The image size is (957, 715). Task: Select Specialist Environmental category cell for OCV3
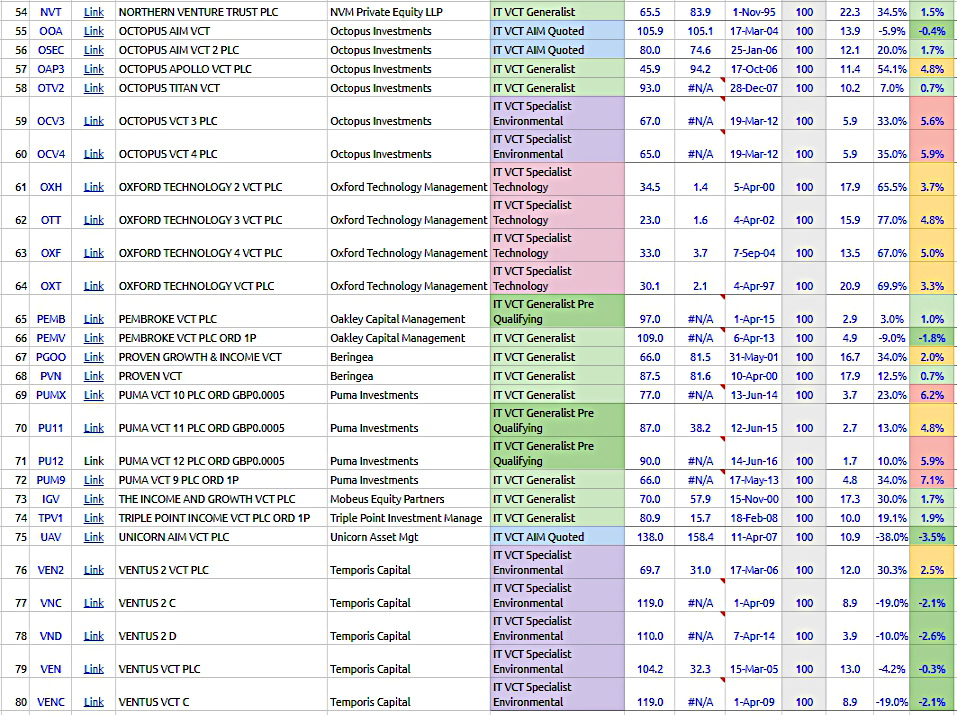(557, 114)
